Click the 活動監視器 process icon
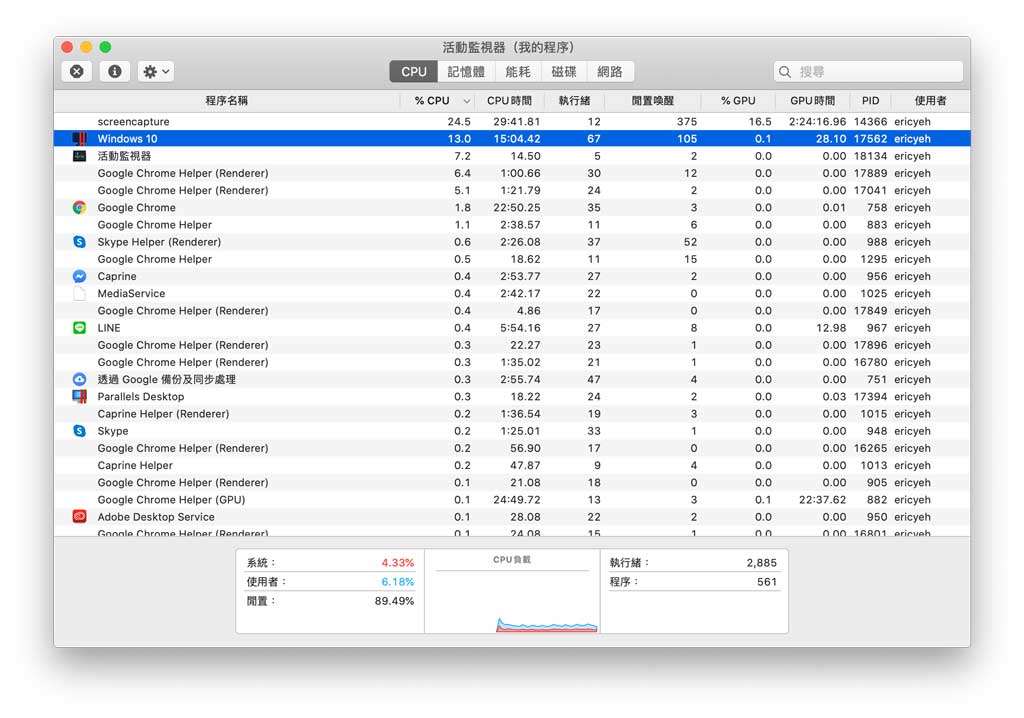 79,155
